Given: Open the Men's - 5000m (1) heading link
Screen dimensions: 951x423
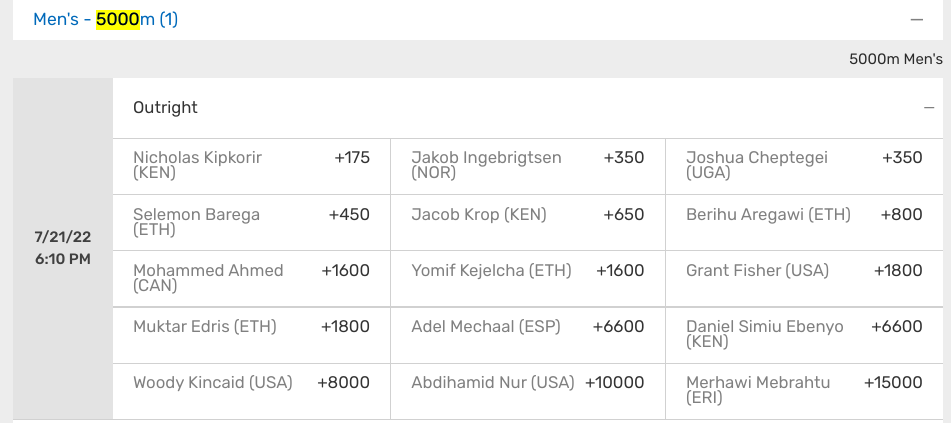Looking at the screenshot, I should 106,19.
